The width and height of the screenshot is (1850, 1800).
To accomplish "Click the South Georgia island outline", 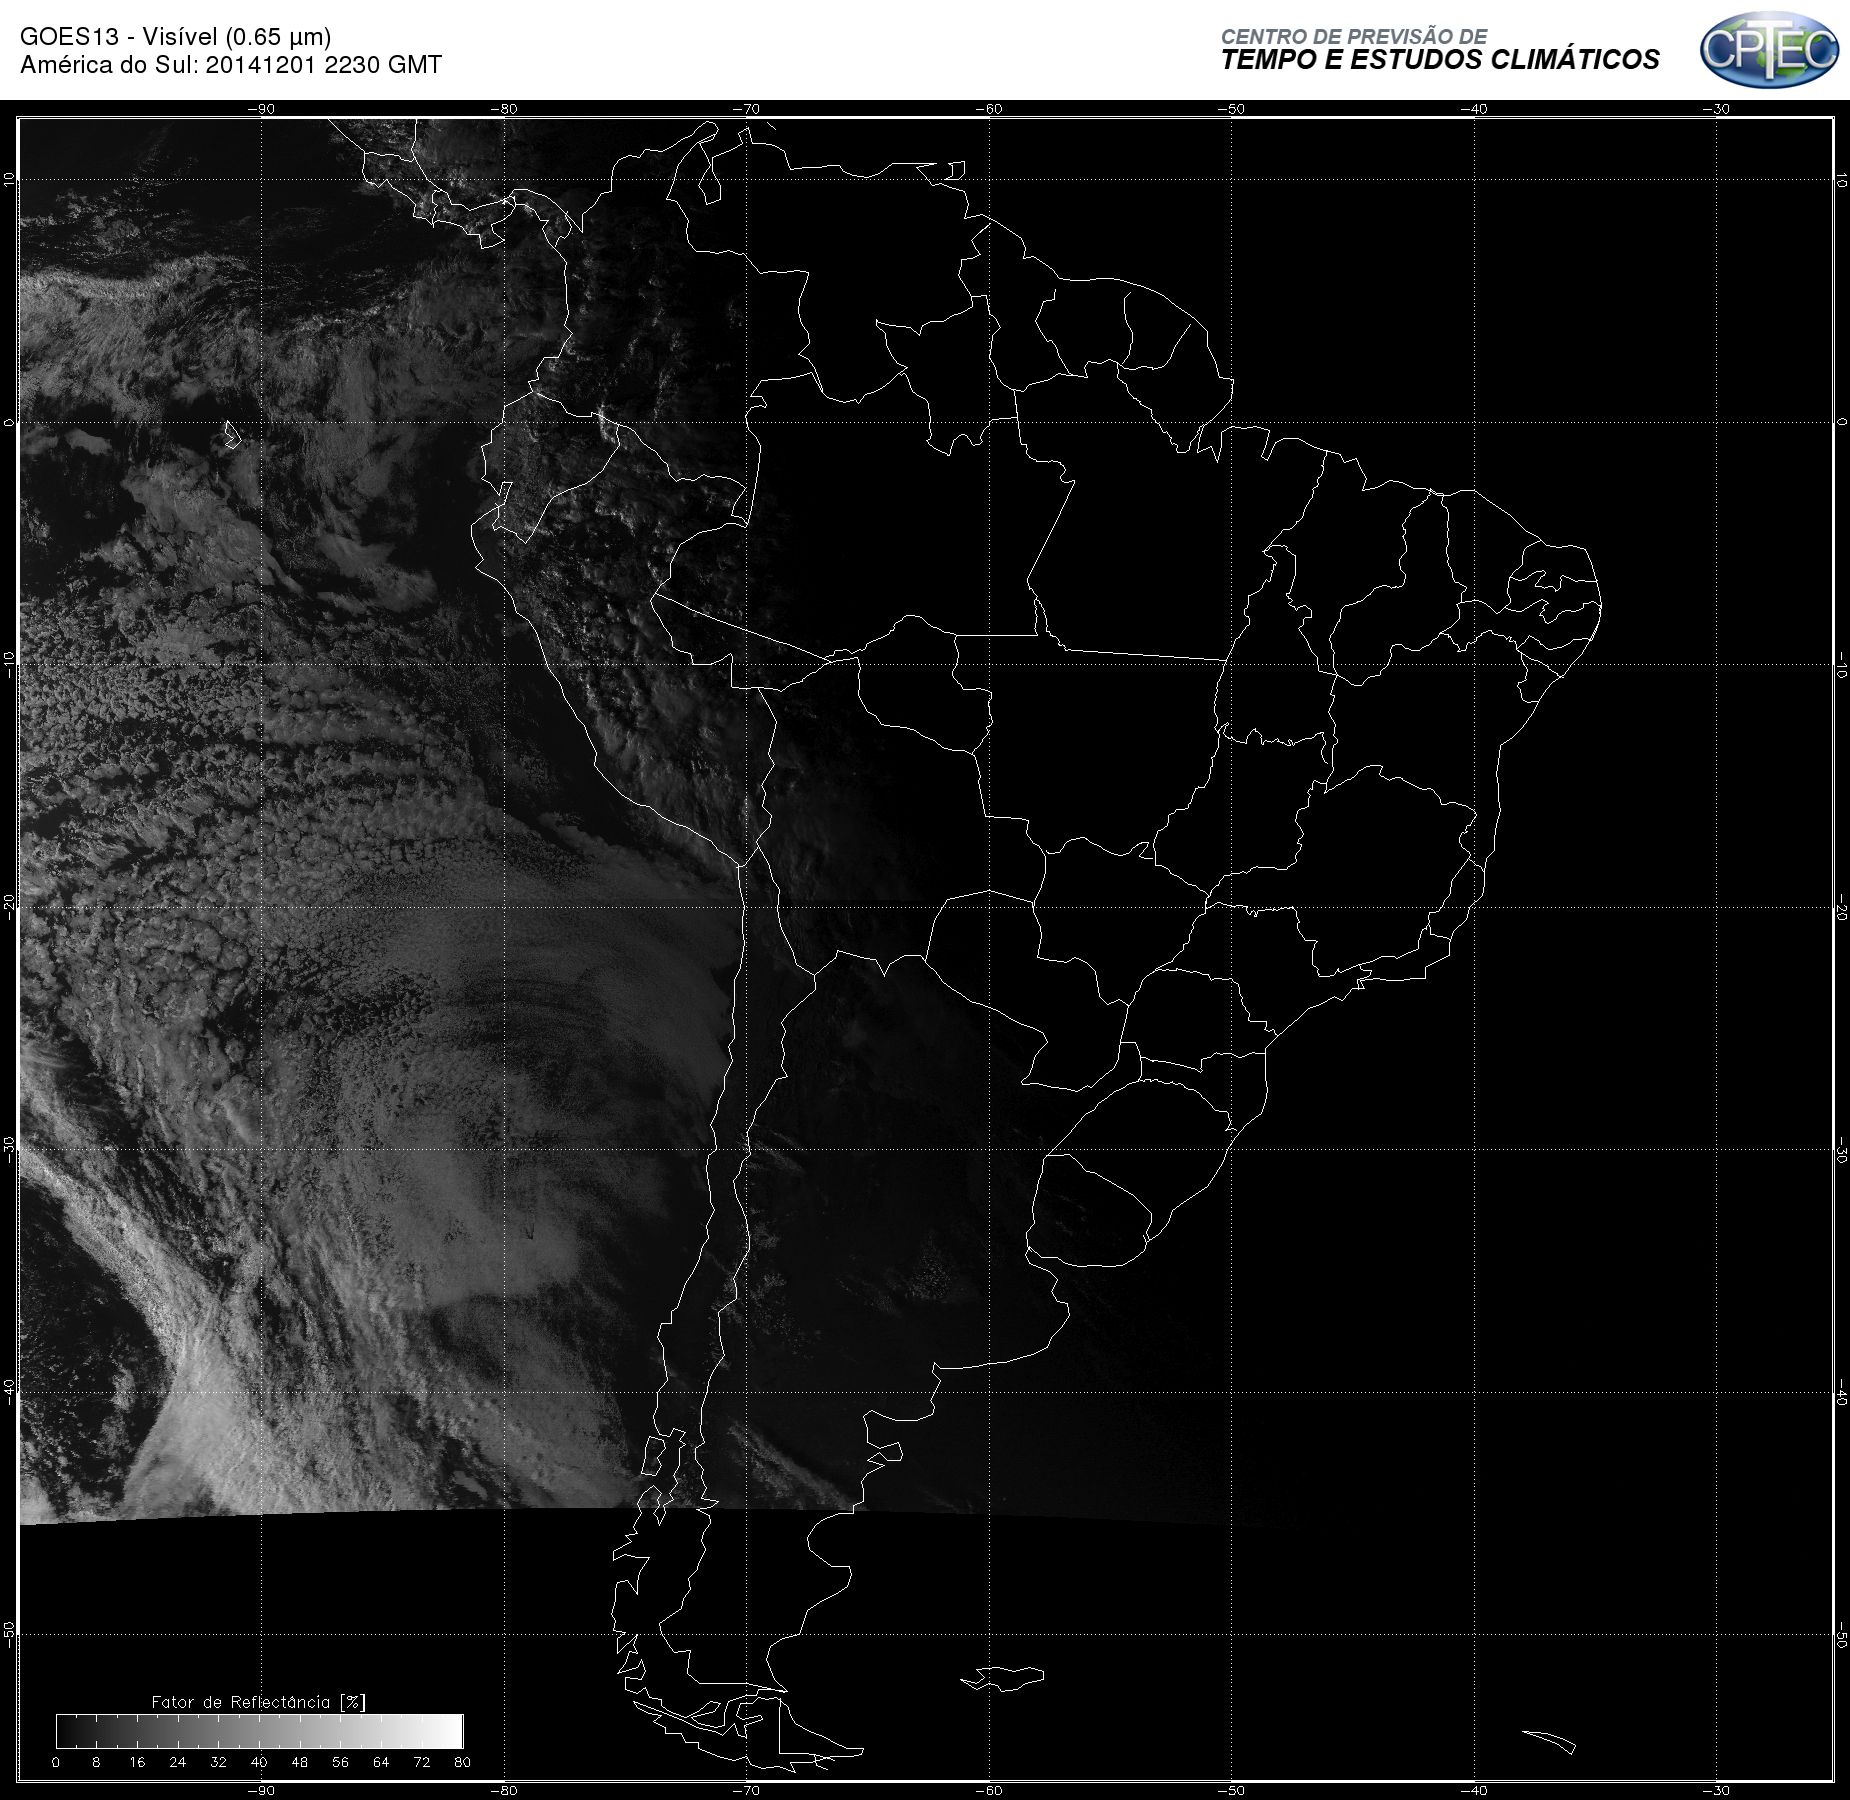I will (x=1549, y=1741).
